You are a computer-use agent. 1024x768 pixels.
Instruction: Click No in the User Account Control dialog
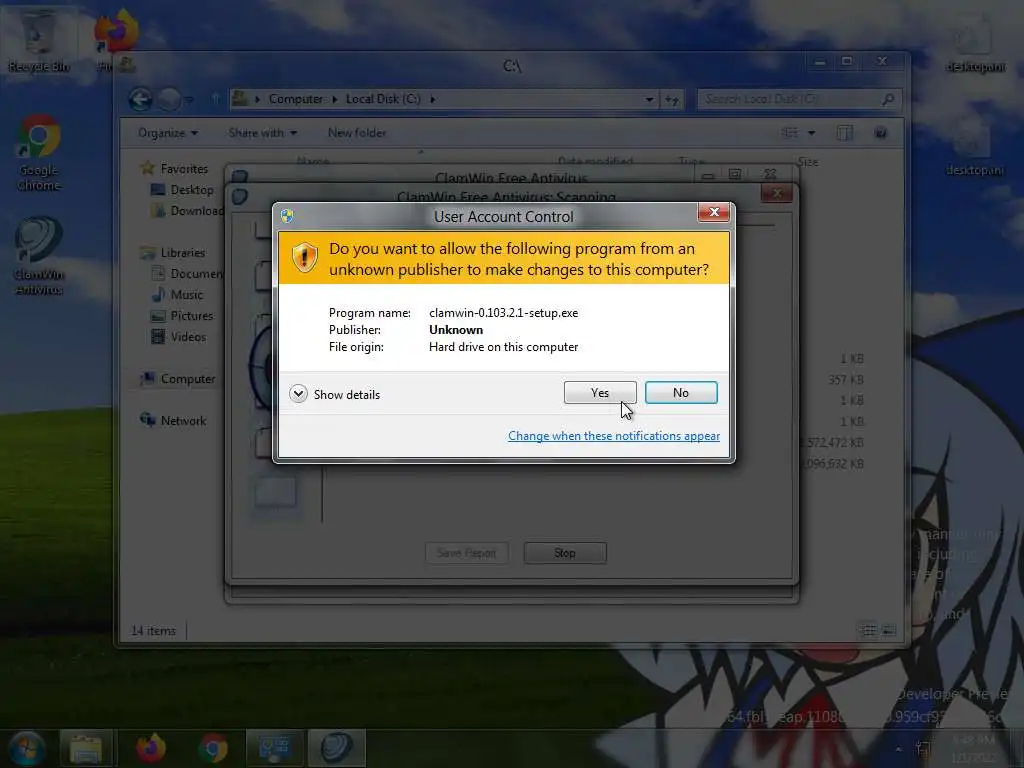tap(680, 392)
